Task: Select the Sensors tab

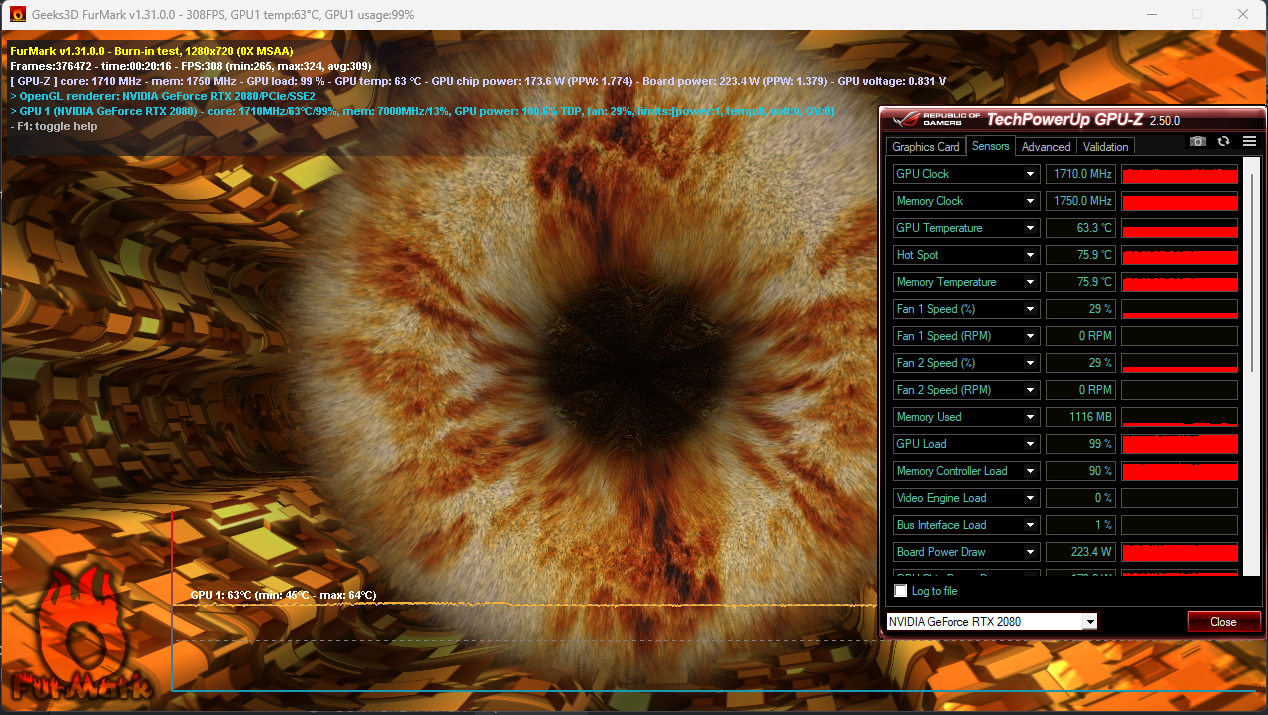Action: click(x=991, y=146)
